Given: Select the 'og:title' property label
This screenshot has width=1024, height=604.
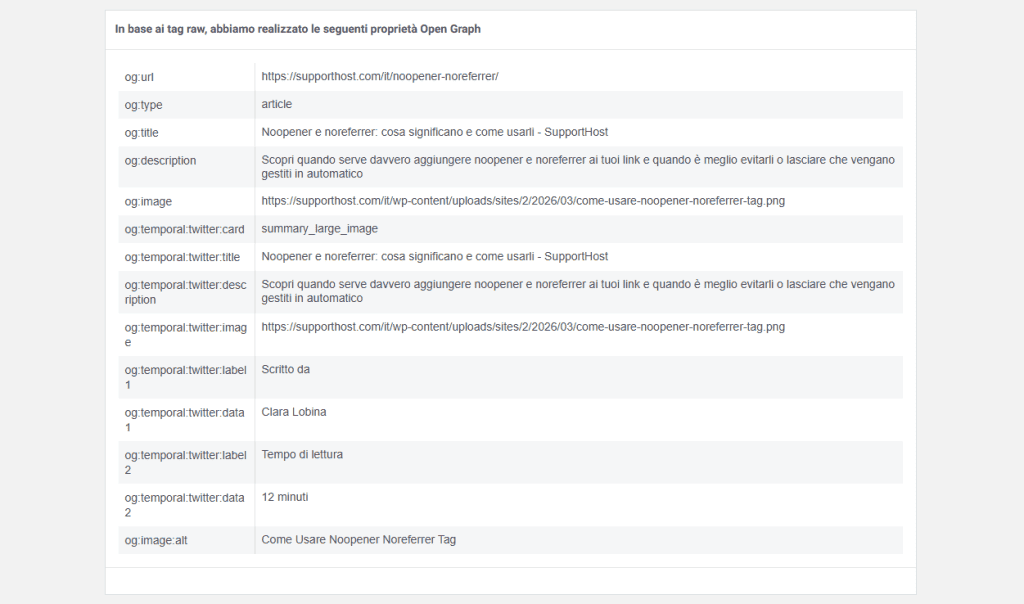Looking at the screenshot, I should pyautogui.click(x=142, y=133).
